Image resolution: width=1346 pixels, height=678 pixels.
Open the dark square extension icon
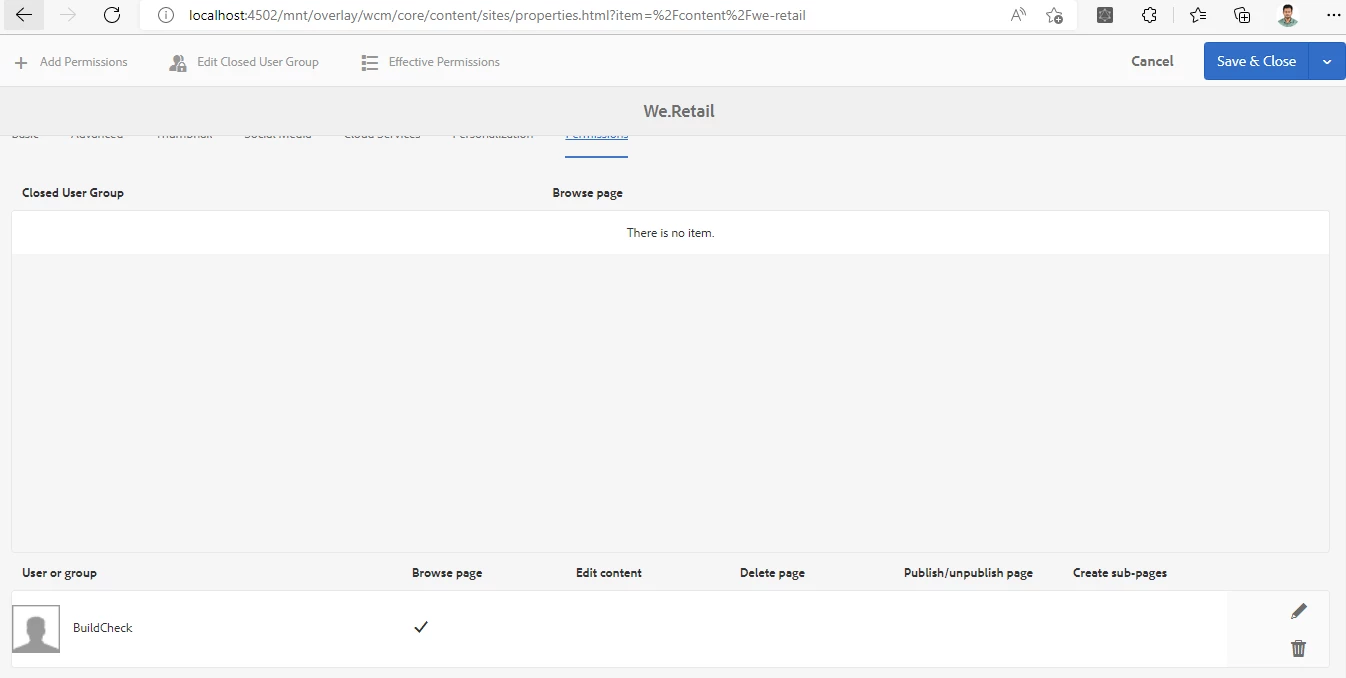click(x=1105, y=15)
